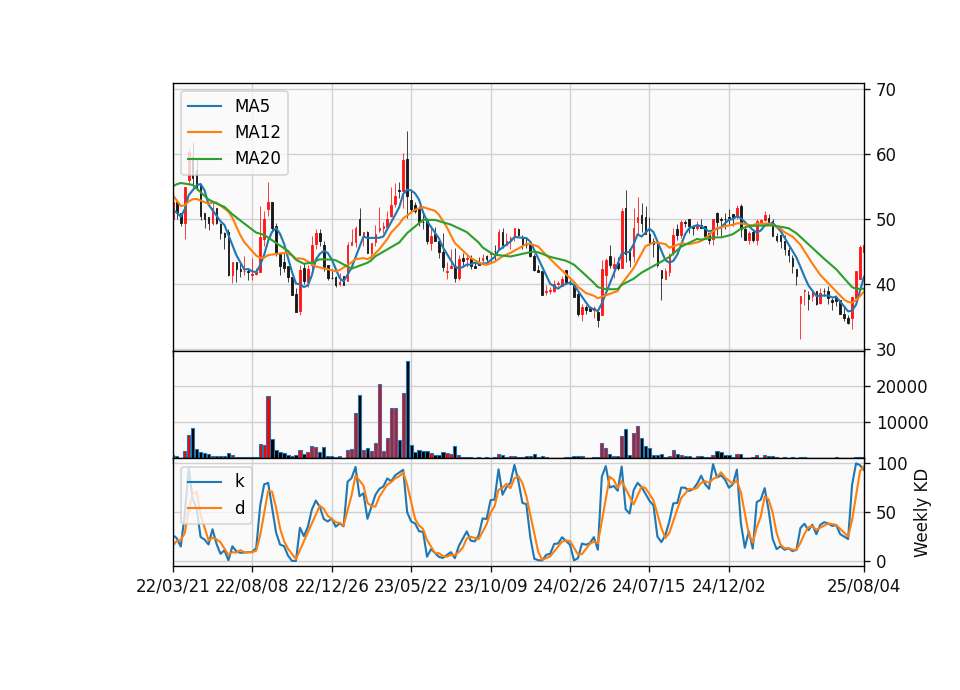Viewport: 960px width, 690px height.
Task: Click the highest candlestick wick near 23/05/22
Action: click(407, 145)
